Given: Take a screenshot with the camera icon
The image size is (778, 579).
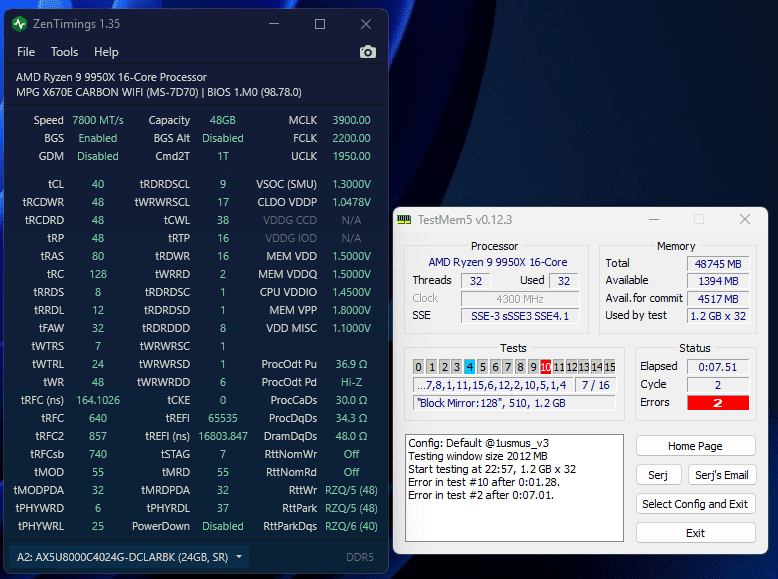Looking at the screenshot, I should tap(368, 52).
